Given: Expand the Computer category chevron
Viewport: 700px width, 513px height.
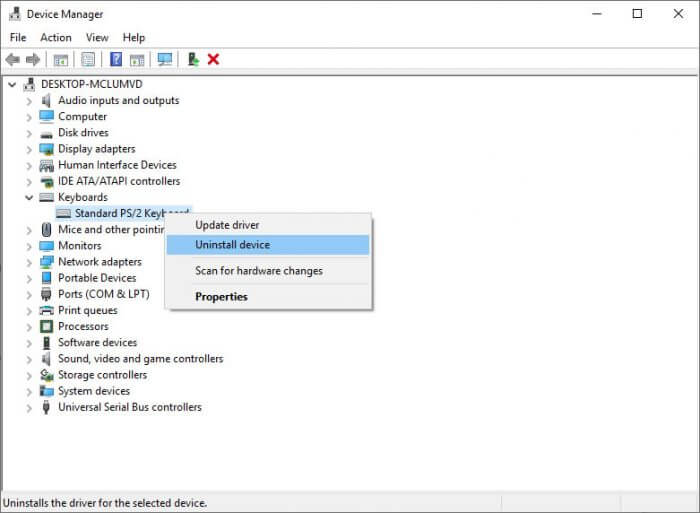Looking at the screenshot, I should coord(29,117).
